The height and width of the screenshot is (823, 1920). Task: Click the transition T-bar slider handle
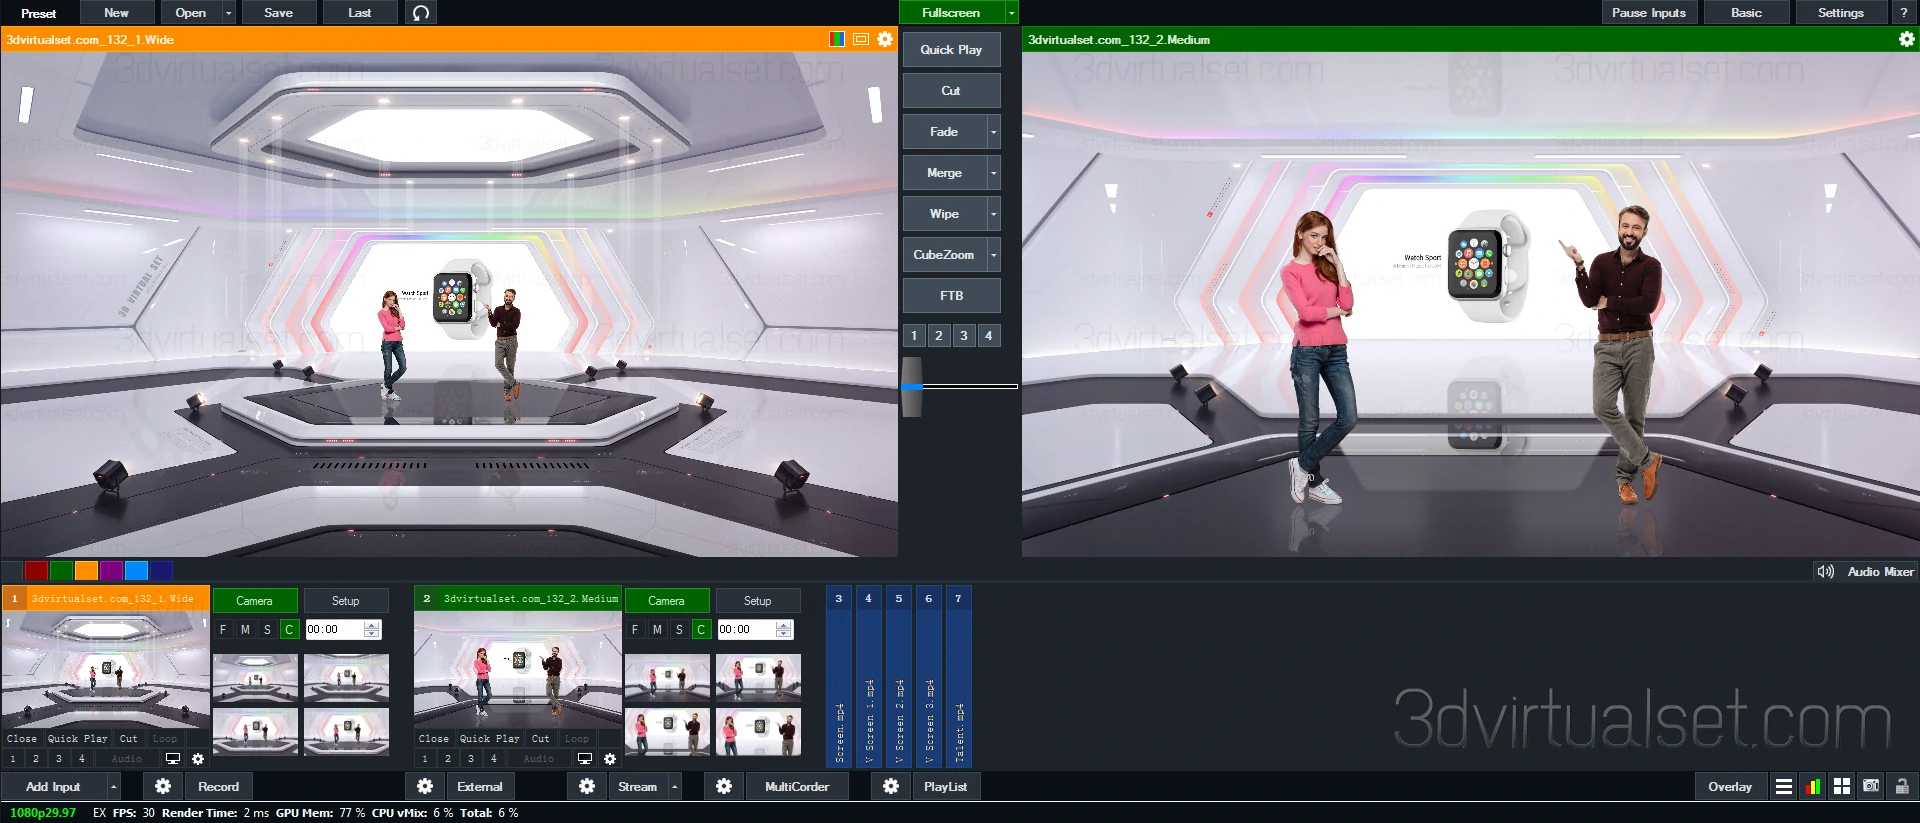coord(911,386)
